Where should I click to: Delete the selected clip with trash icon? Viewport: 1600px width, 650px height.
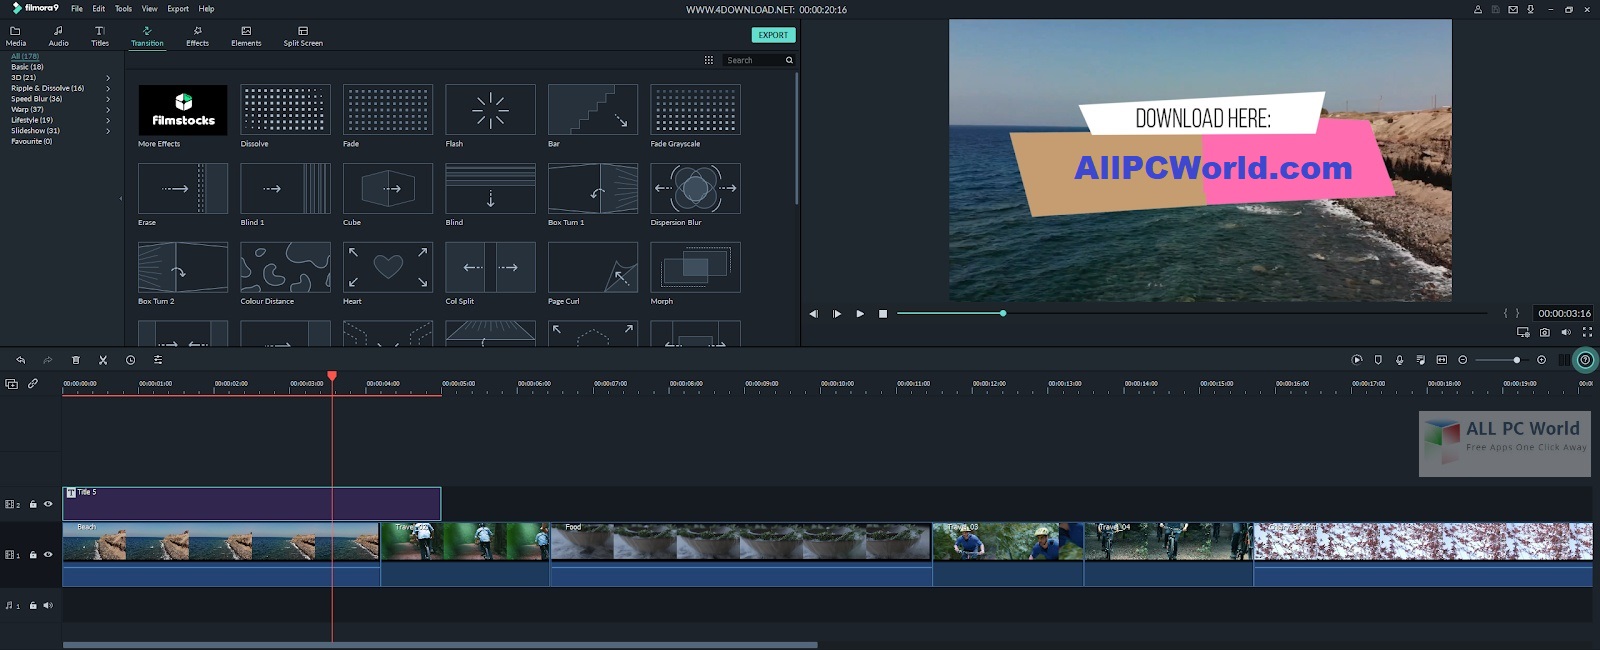click(x=76, y=360)
